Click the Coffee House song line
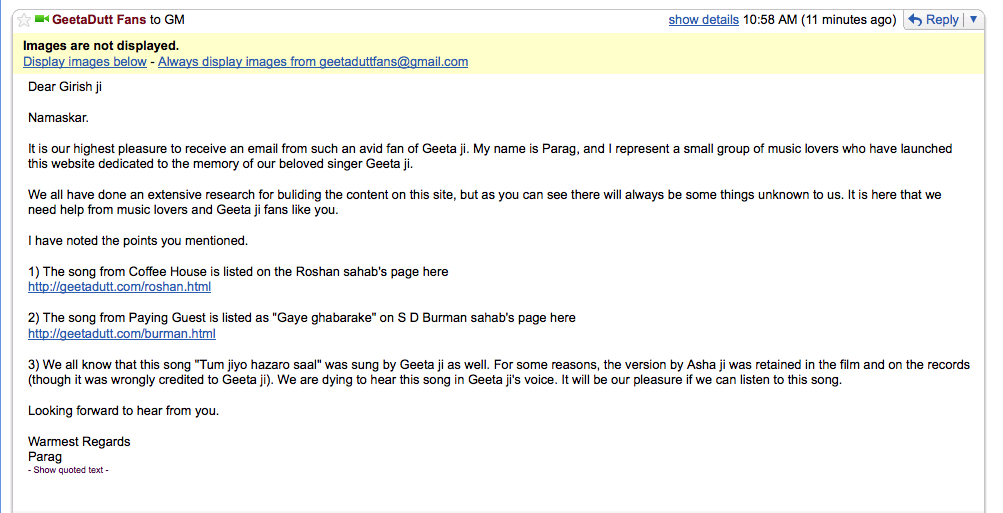The height and width of the screenshot is (513, 1003). [238, 272]
